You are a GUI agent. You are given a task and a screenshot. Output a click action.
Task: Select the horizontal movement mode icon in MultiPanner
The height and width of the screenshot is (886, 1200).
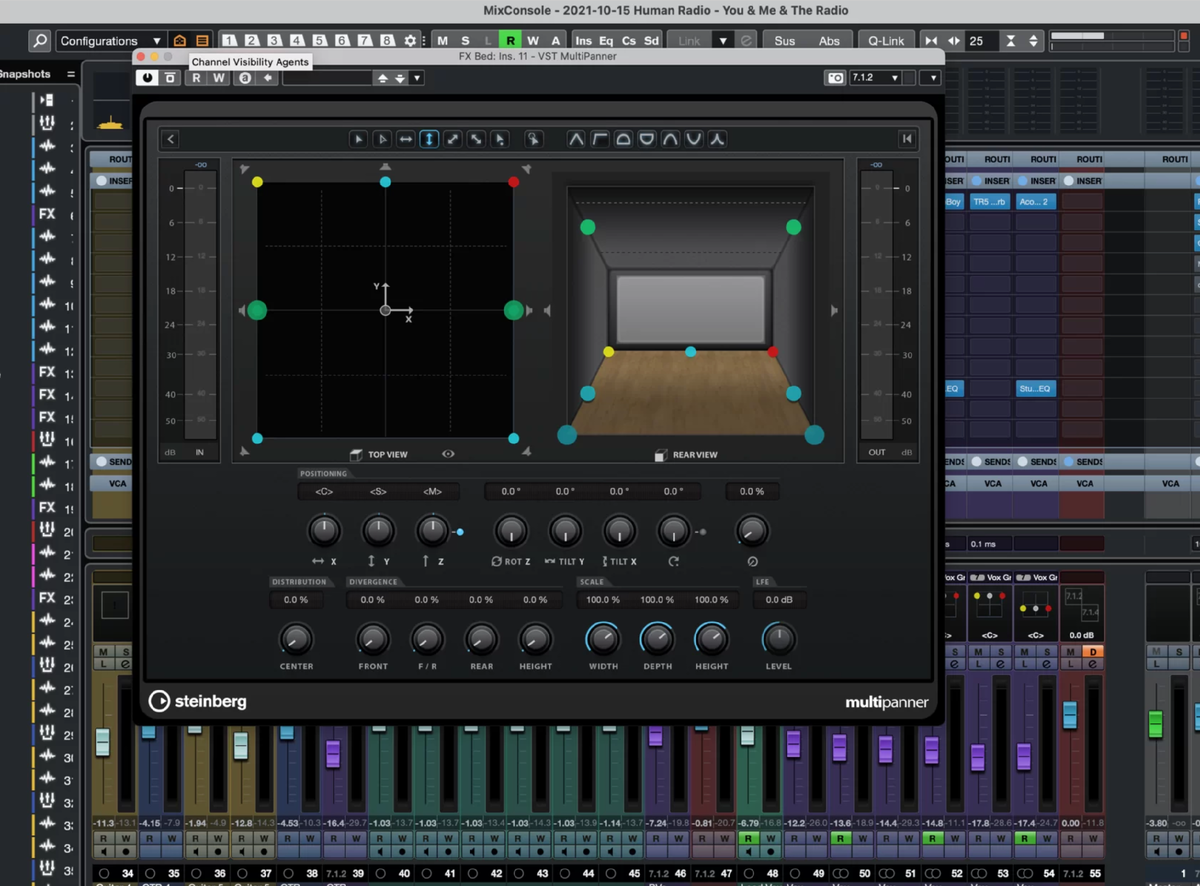[406, 139]
